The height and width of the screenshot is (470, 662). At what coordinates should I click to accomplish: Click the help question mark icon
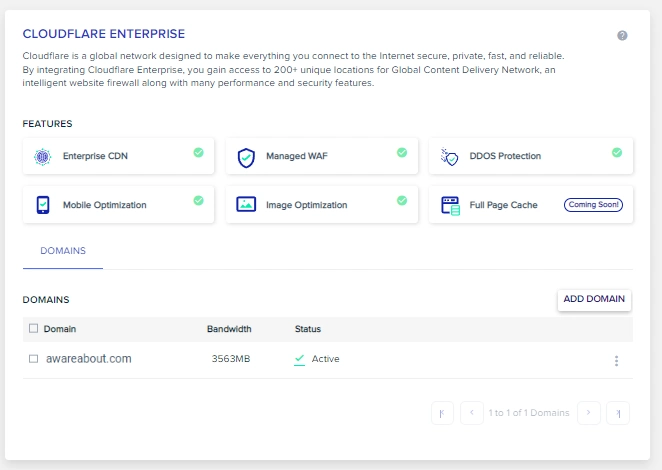[622, 35]
